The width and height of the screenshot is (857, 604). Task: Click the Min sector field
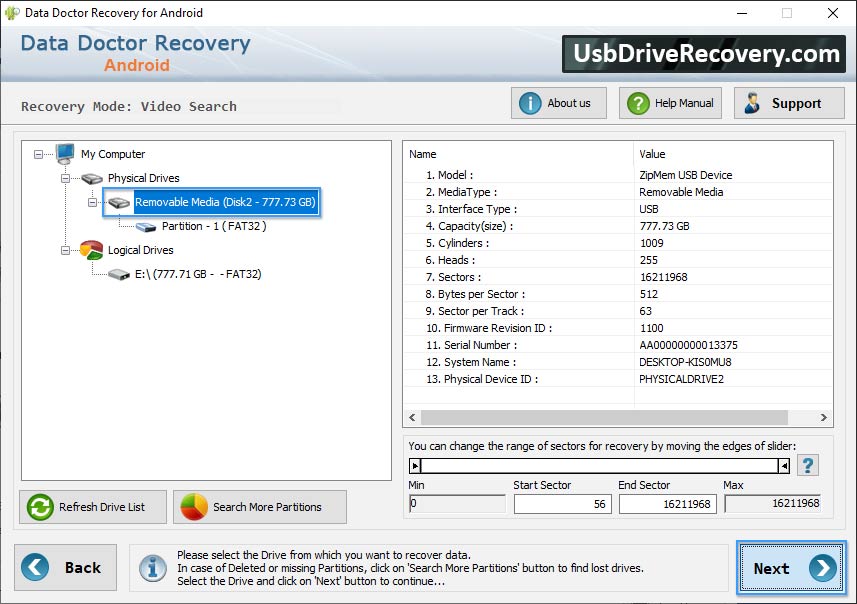[x=457, y=503]
